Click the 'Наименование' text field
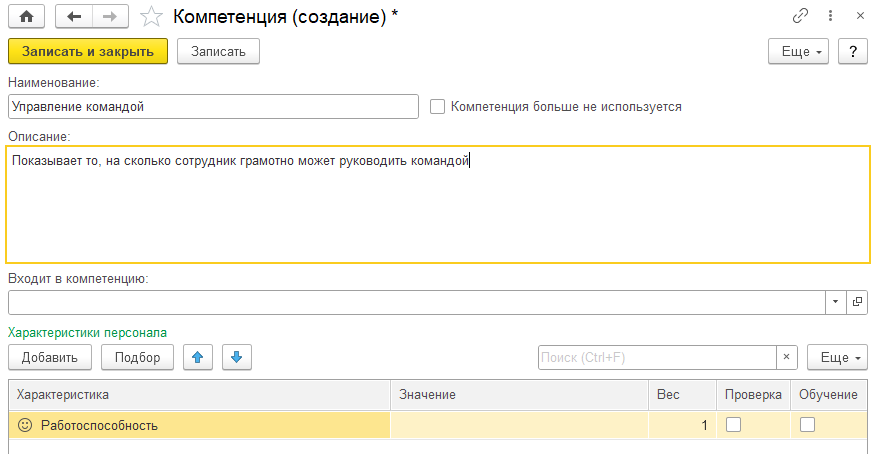 tap(212, 107)
